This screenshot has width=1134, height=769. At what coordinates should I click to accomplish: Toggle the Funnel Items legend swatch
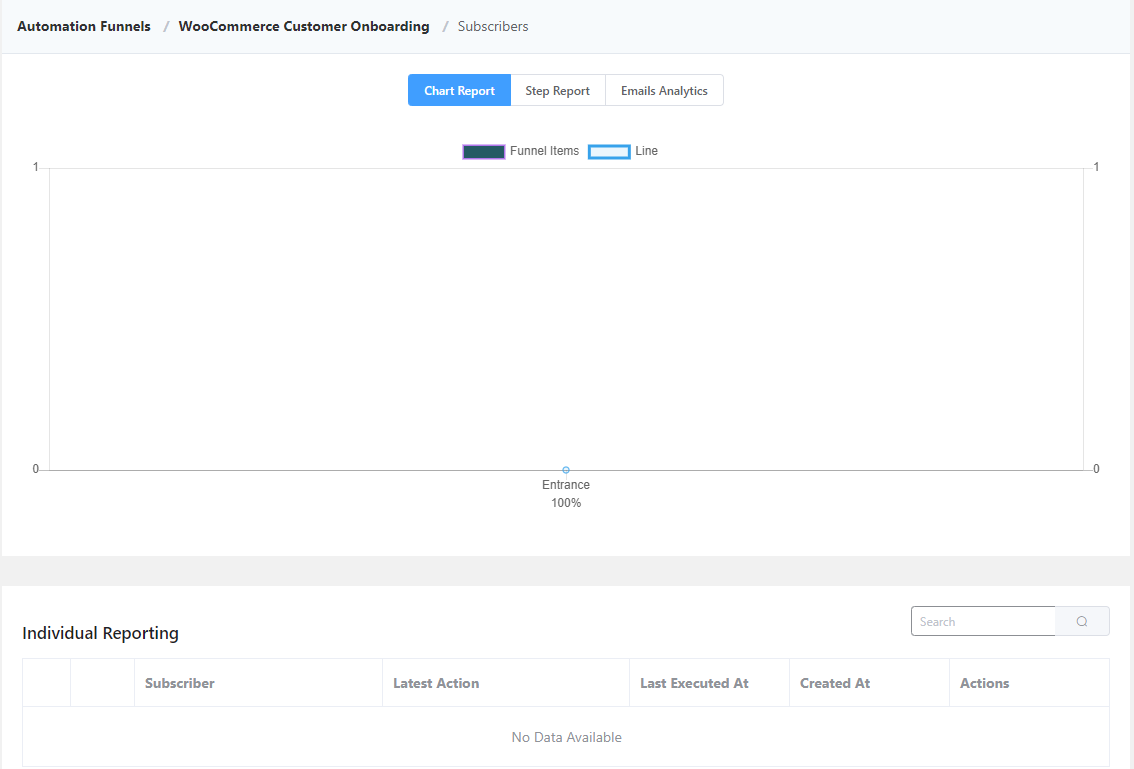click(x=484, y=151)
